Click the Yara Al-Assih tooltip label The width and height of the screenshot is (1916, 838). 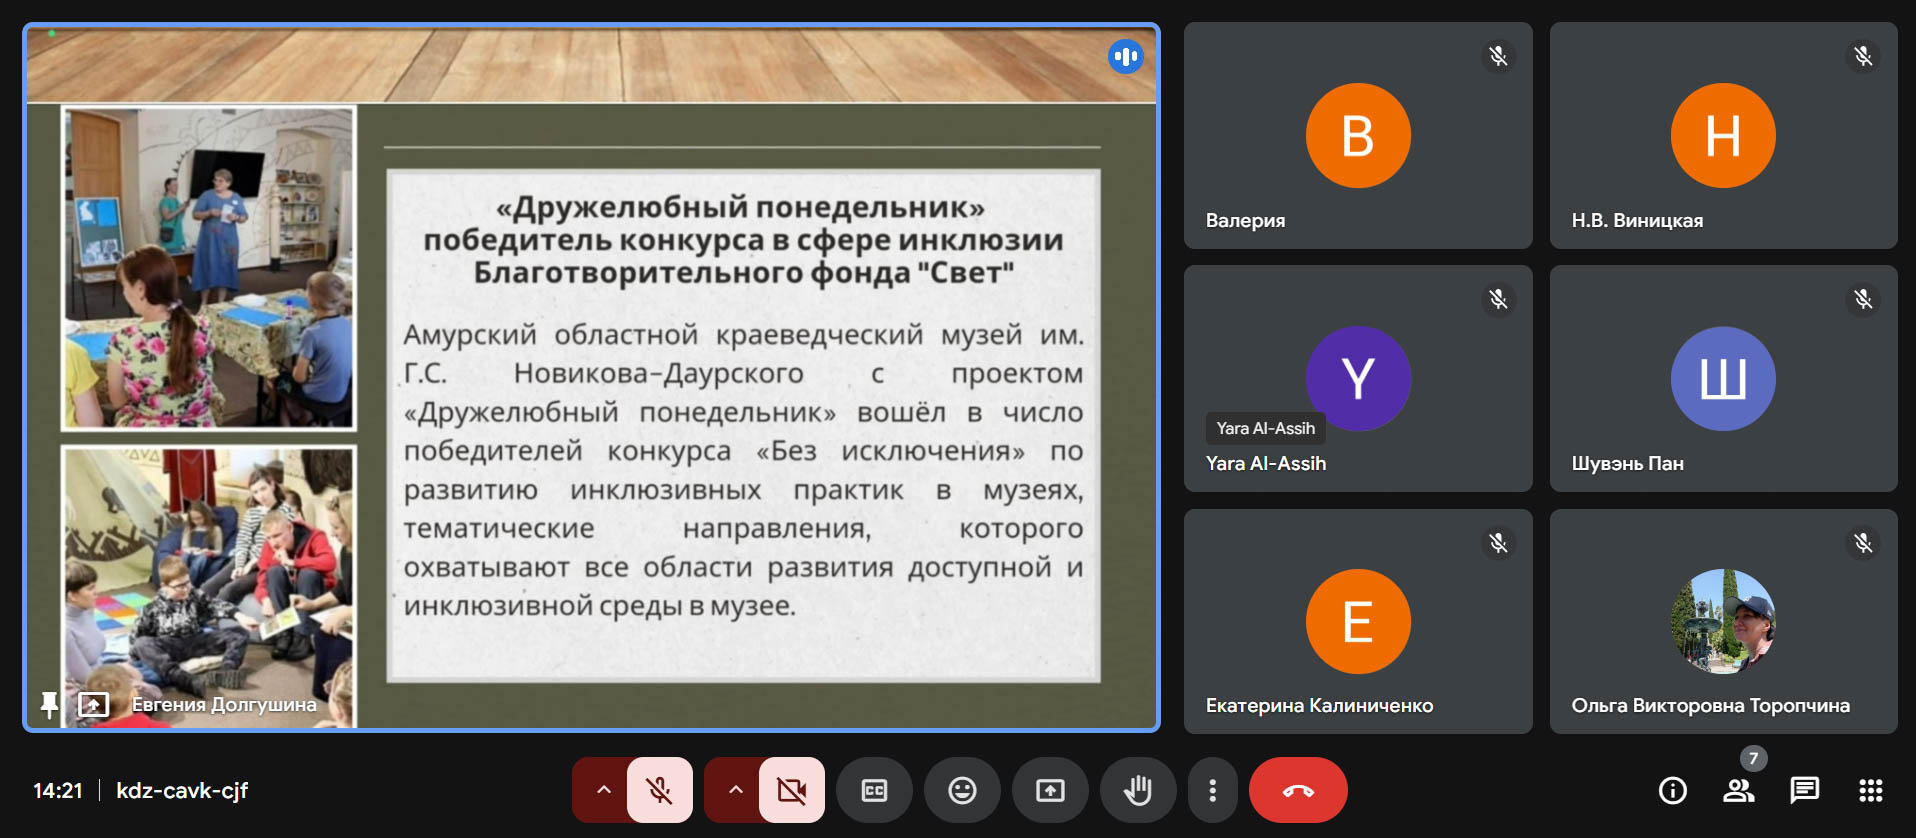pyautogui.click(x=1265, y=428)
